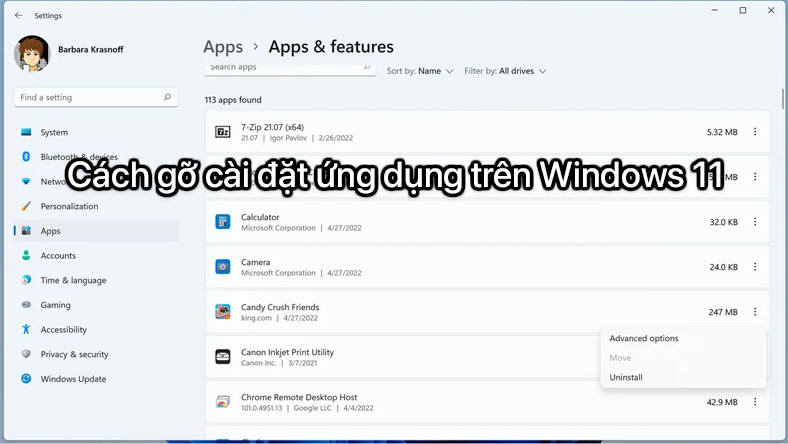
Task: Open more options for Calculator
Action: (755, 222)
